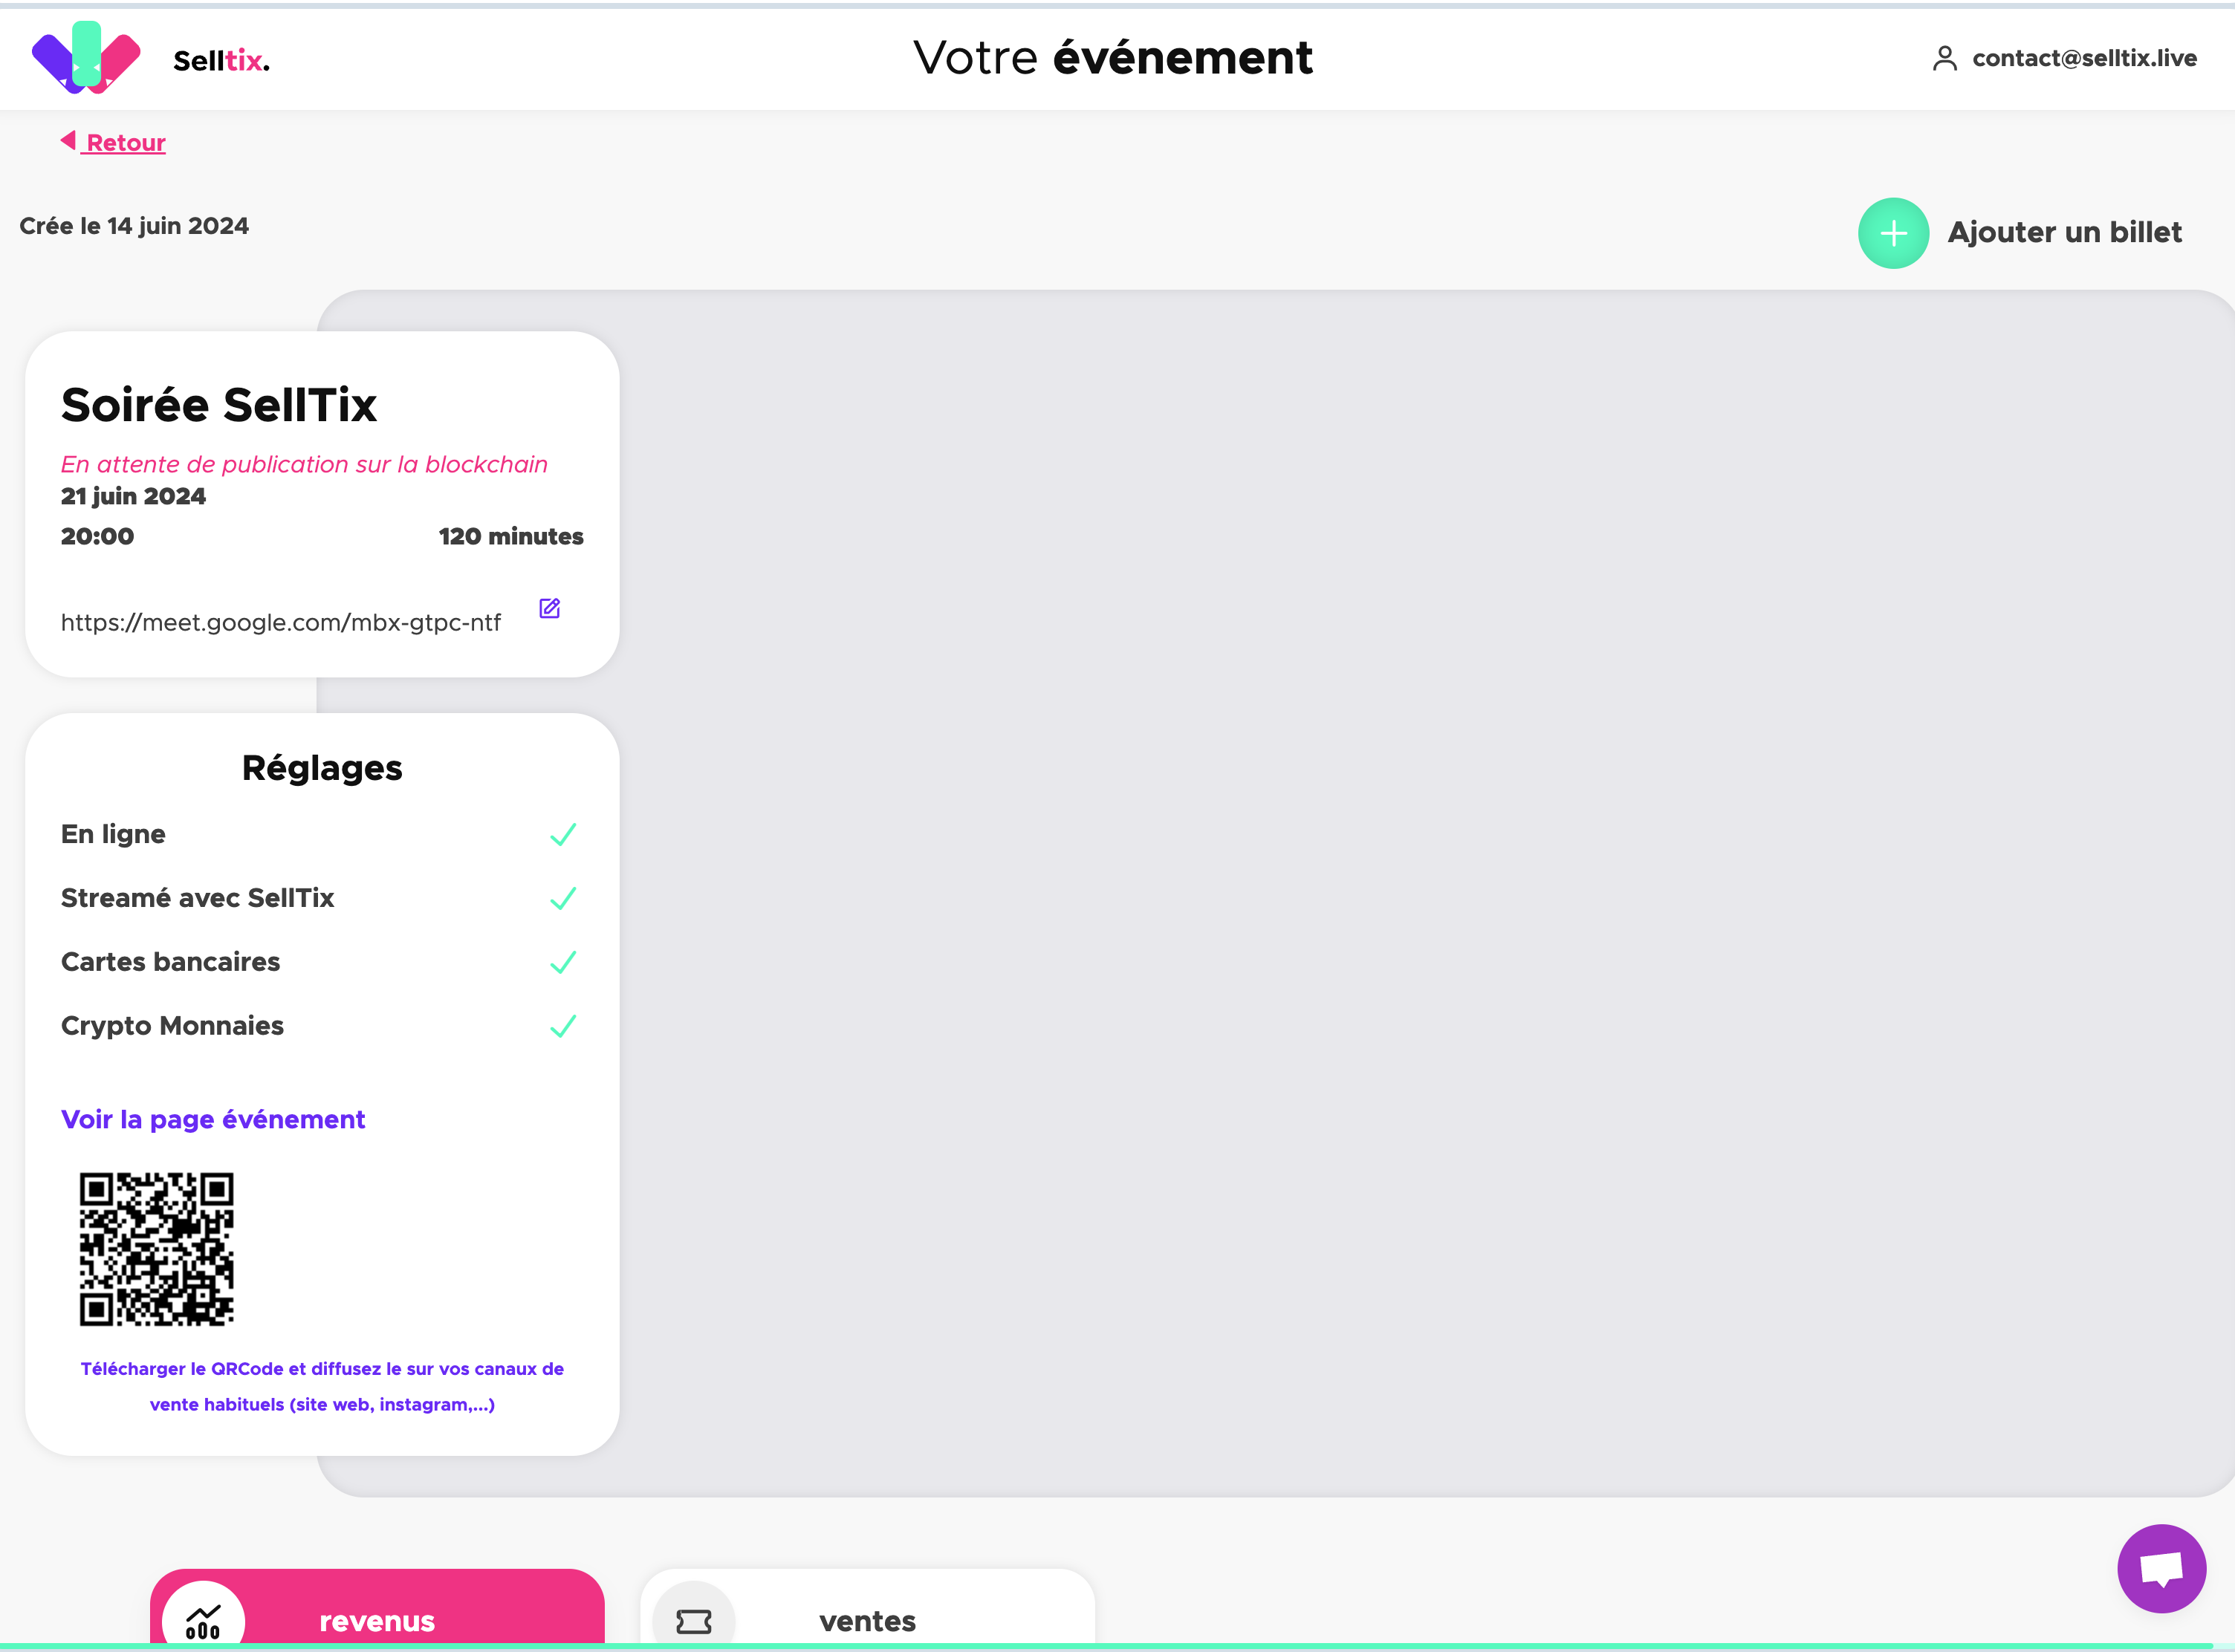Toggle the Cartes bancaires checkmark

click(x=563, y=962)
